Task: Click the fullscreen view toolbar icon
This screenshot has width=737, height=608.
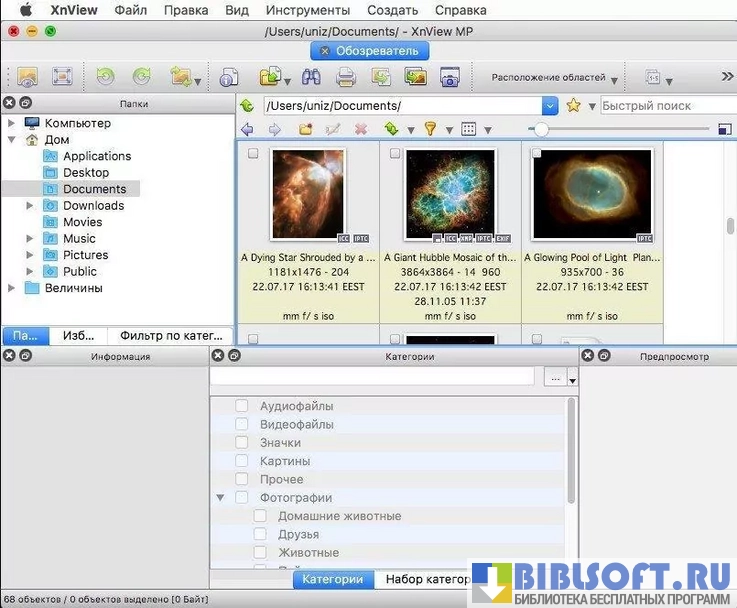Action: [61, 77]
